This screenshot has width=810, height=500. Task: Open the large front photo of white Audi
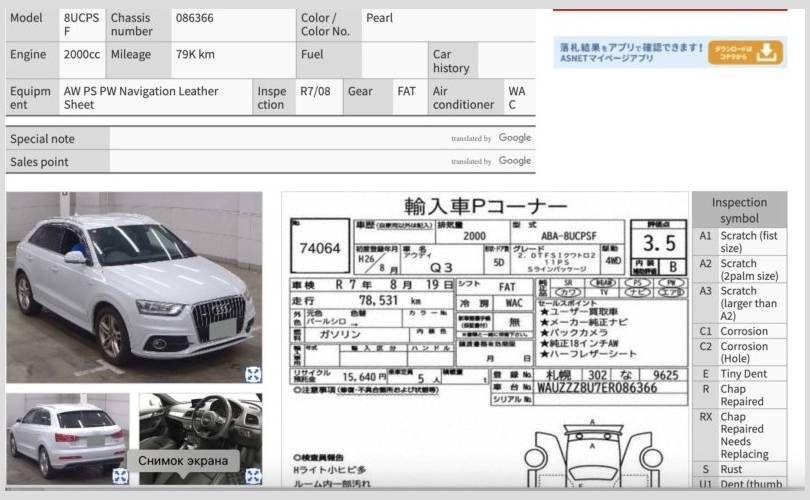[134, 286]
